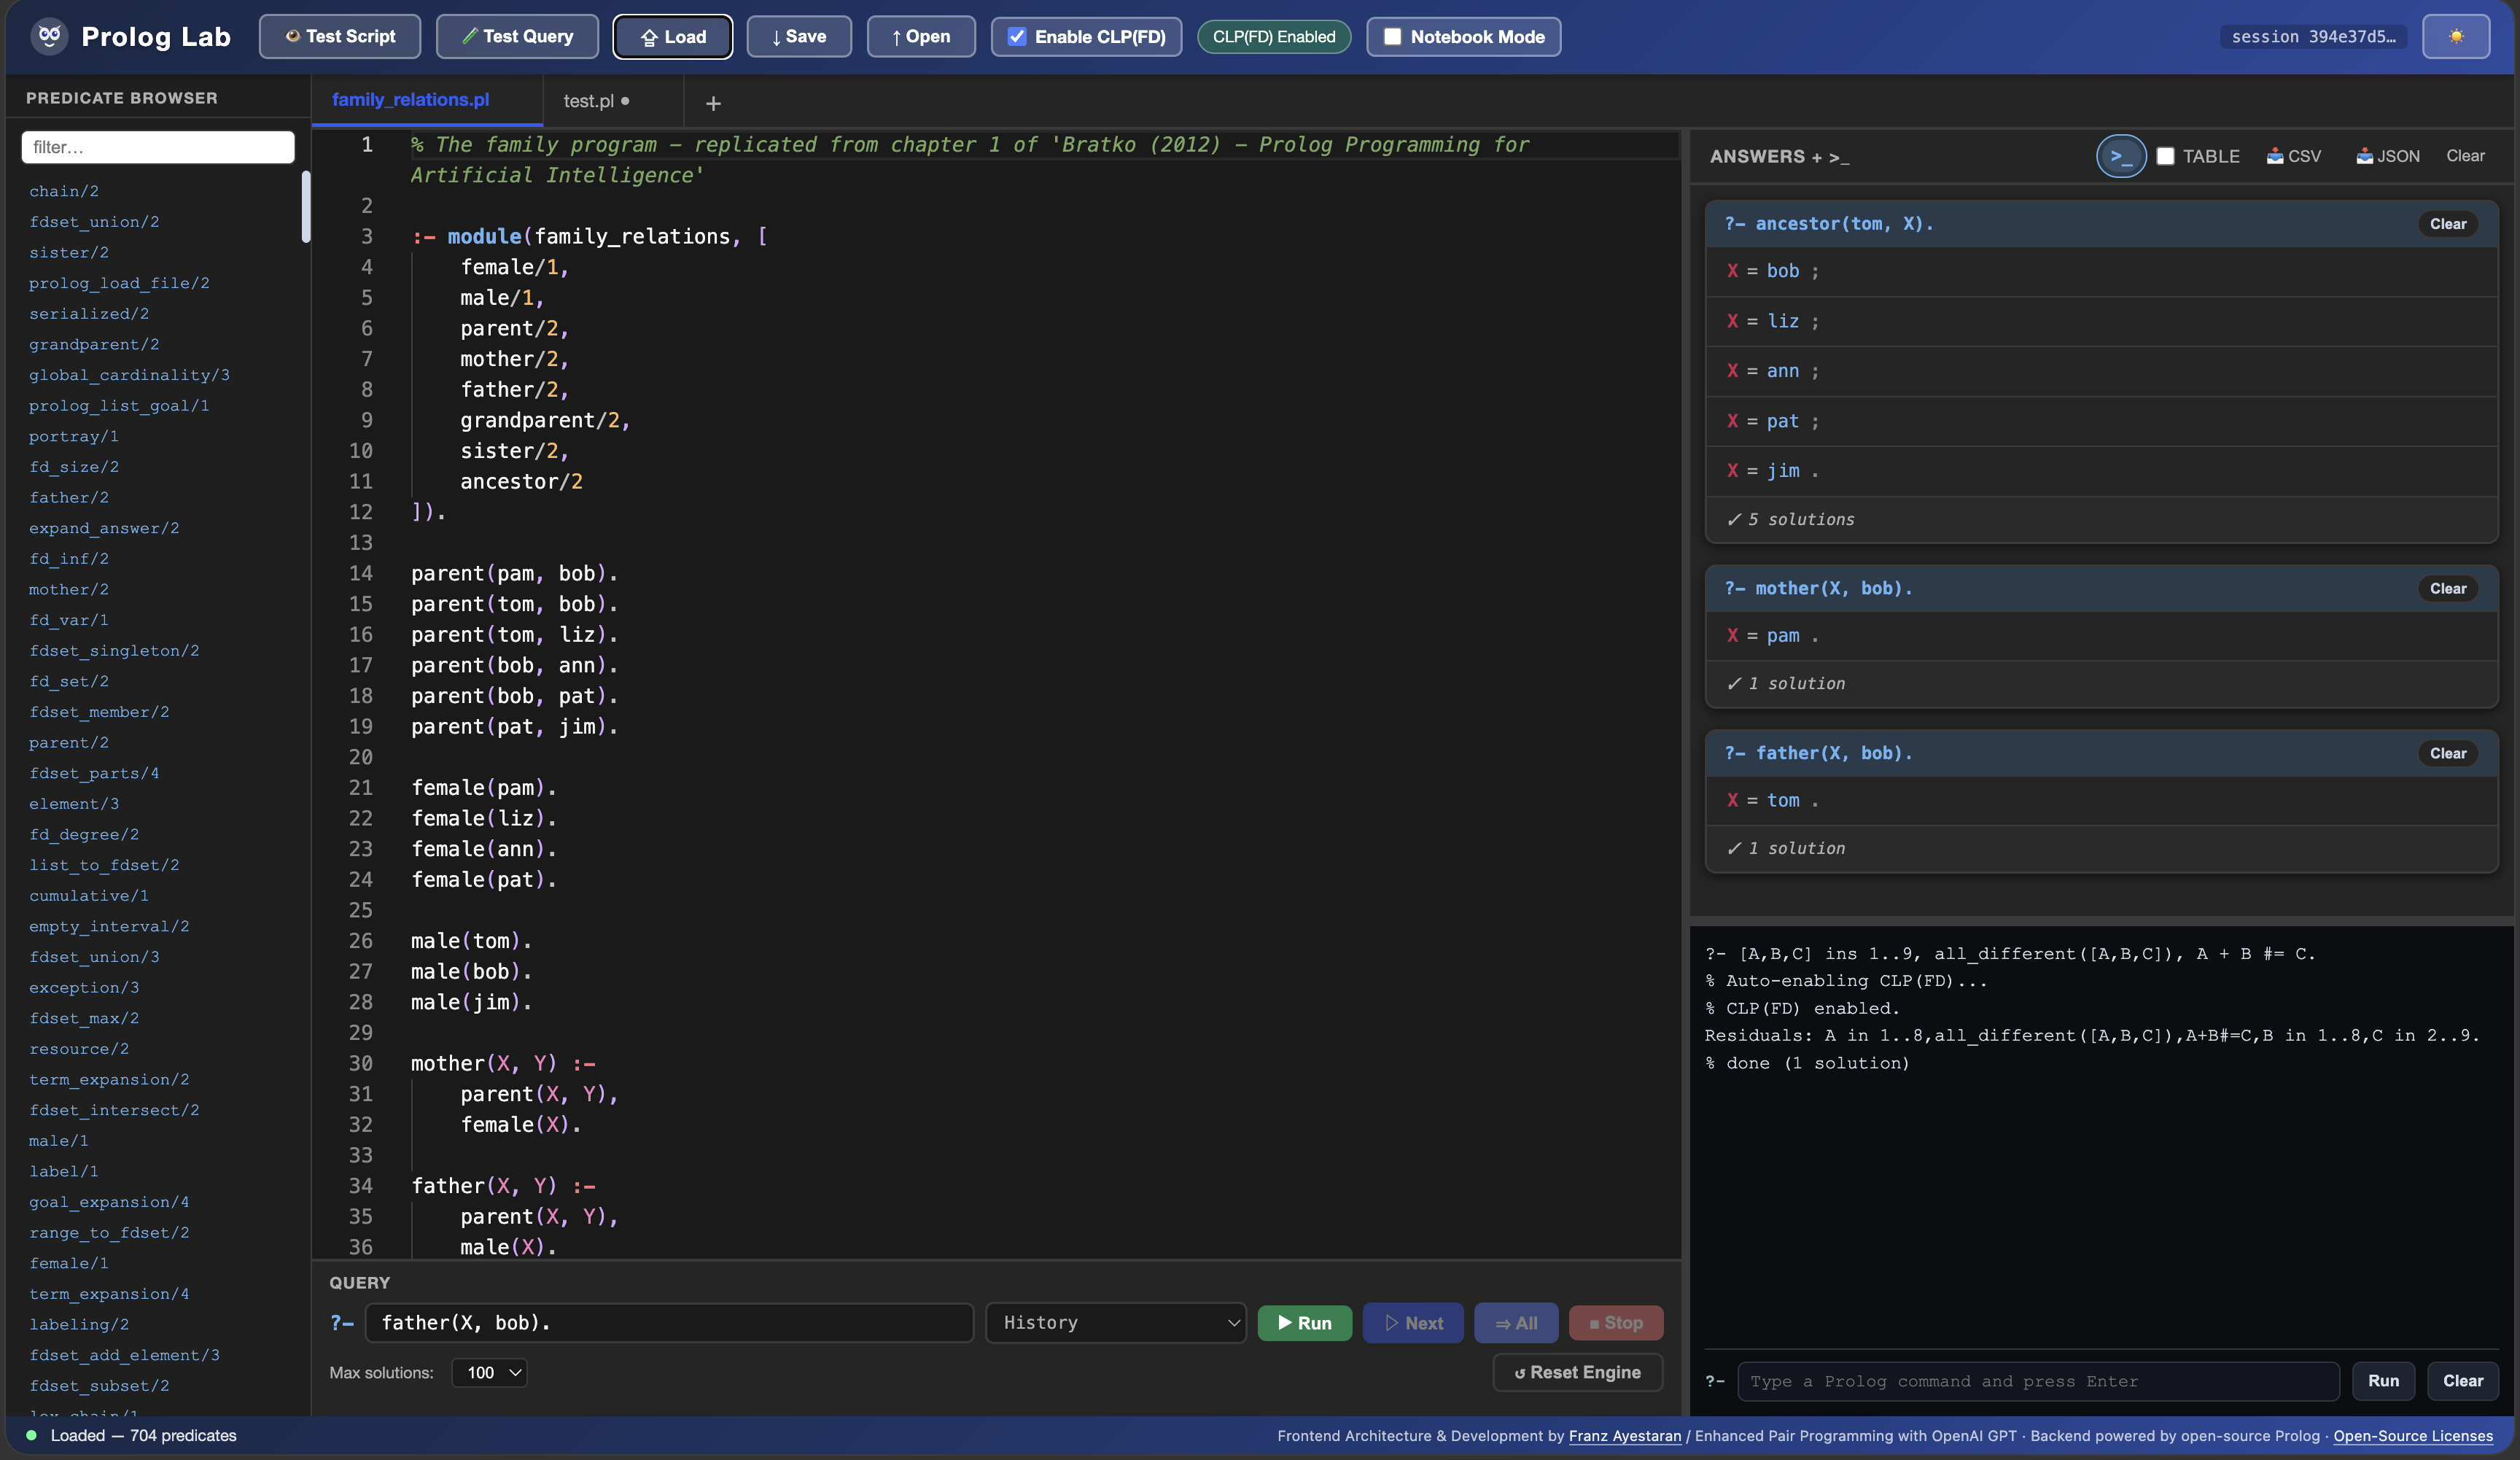
Task: Click the ANSWERS + >_ panel title
Action: tap(1779, 156)
